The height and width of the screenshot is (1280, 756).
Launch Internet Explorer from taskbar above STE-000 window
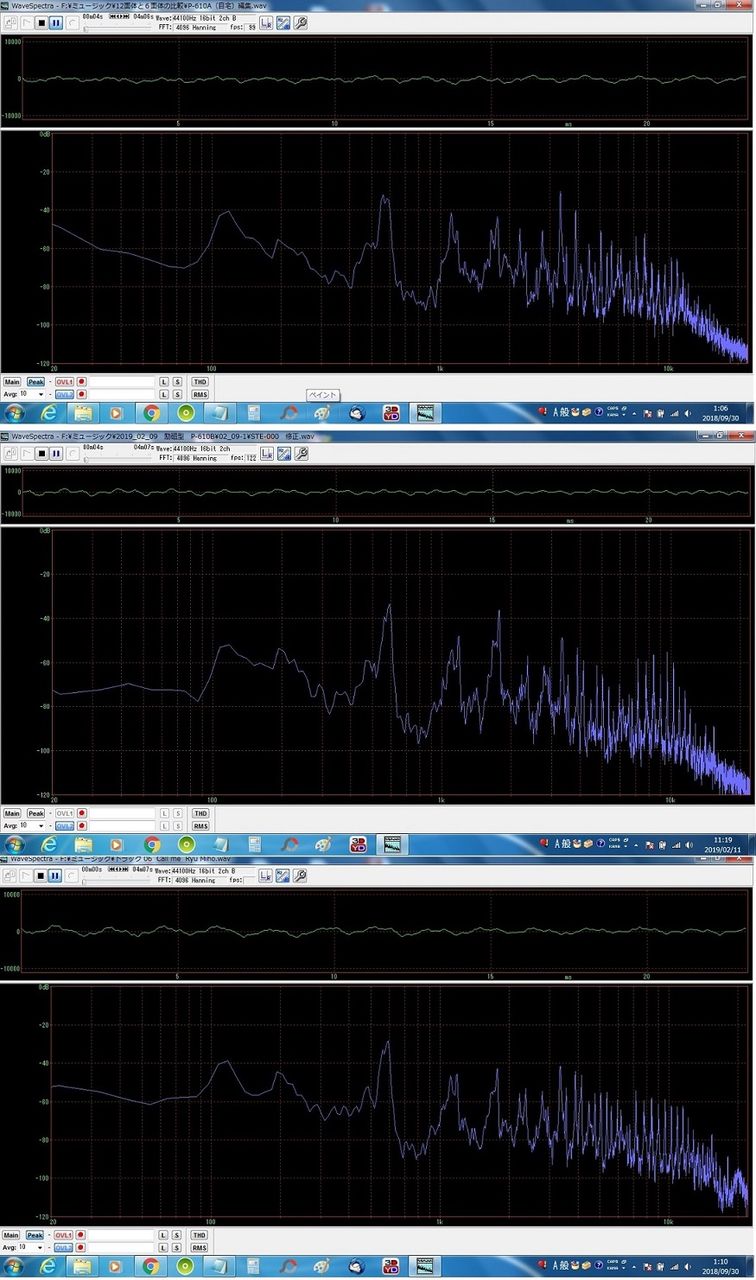pos(47,412)
